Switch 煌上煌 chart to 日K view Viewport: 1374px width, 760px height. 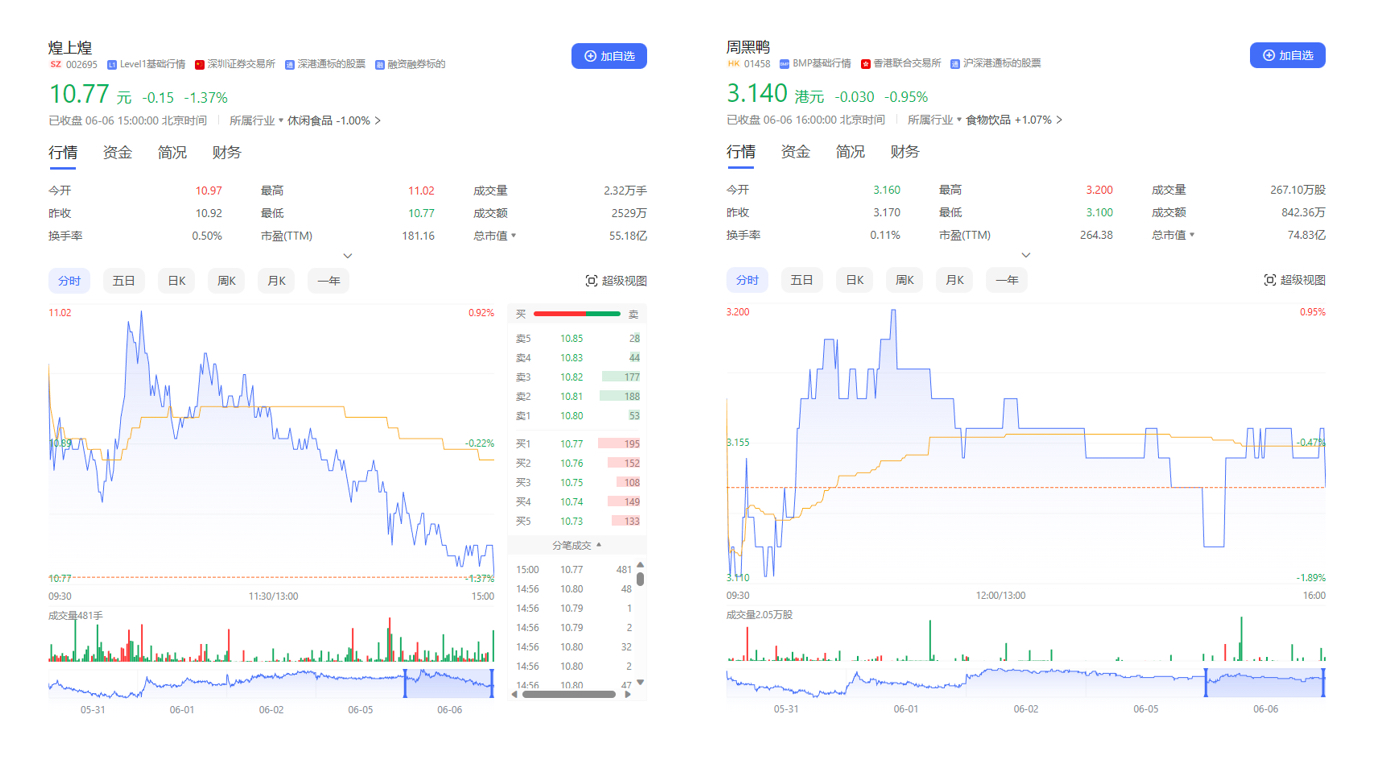pyautogui.click(x=176, y=281)
